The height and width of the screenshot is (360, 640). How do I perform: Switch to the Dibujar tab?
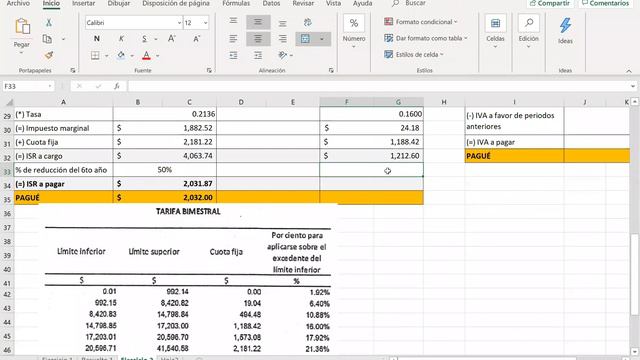coord(119,3)
